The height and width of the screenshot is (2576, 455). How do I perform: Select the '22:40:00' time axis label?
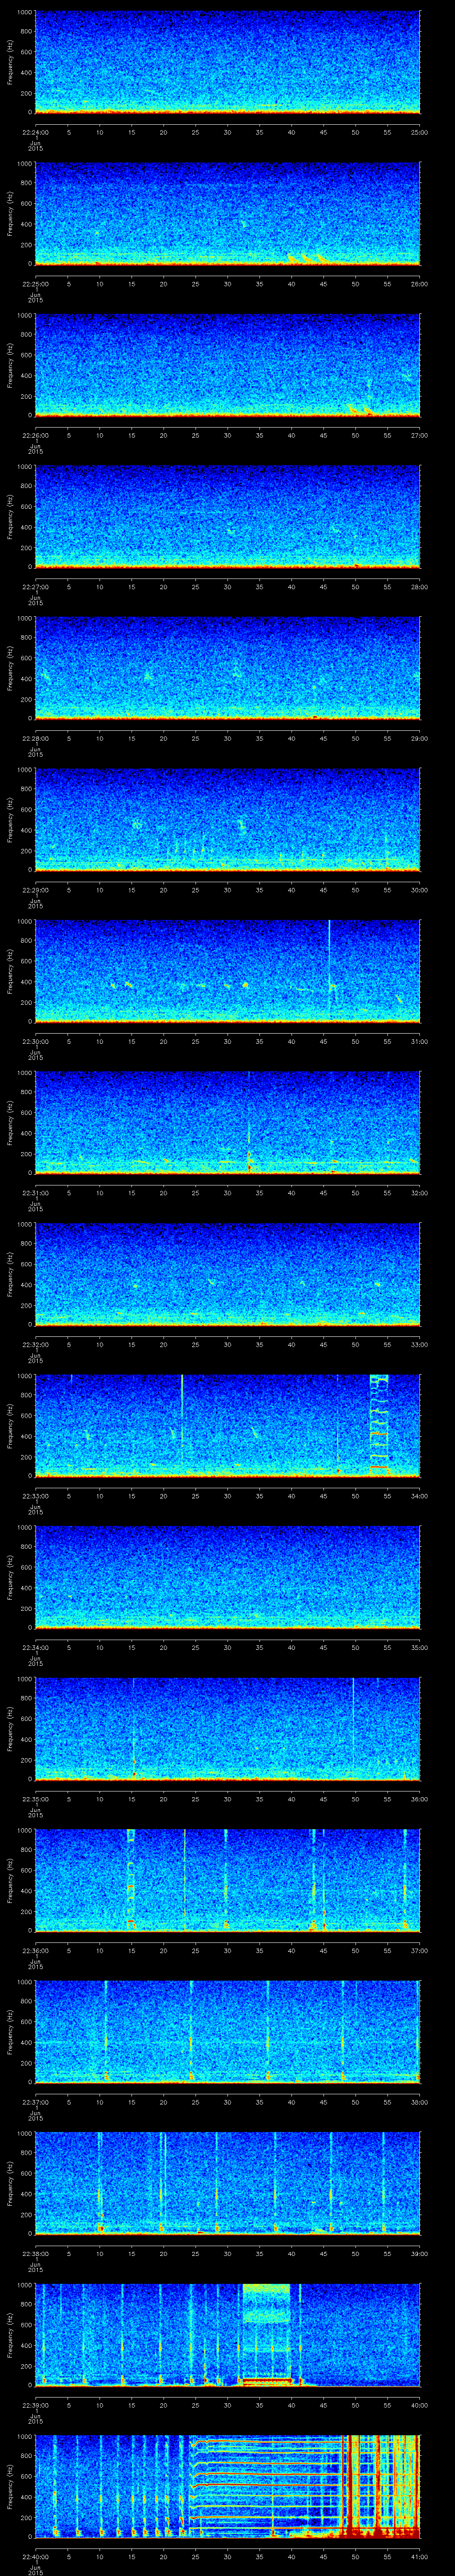(36, 2556)
